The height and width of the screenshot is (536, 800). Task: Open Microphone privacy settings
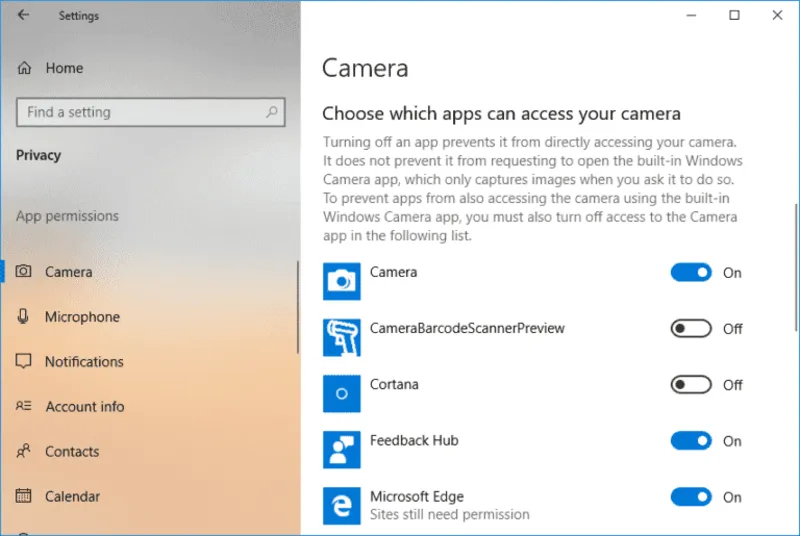coord(82,317)
